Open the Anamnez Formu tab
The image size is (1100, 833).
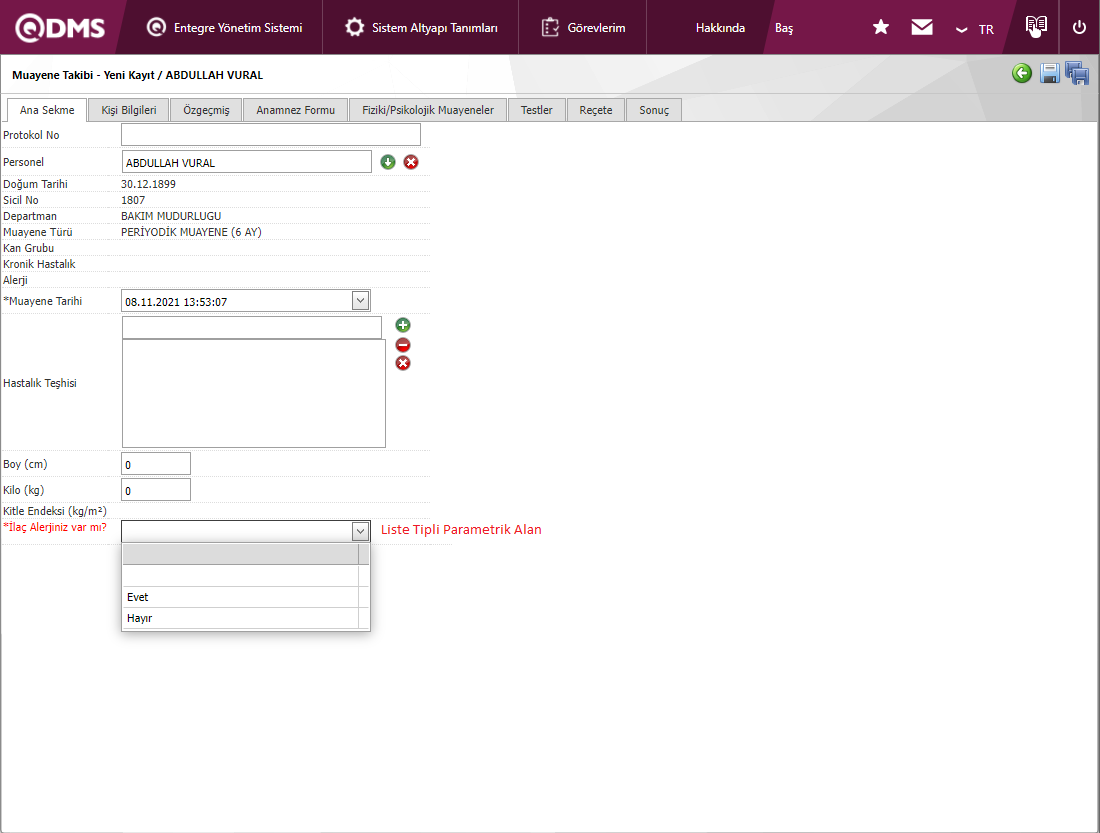tap(295, 110)
